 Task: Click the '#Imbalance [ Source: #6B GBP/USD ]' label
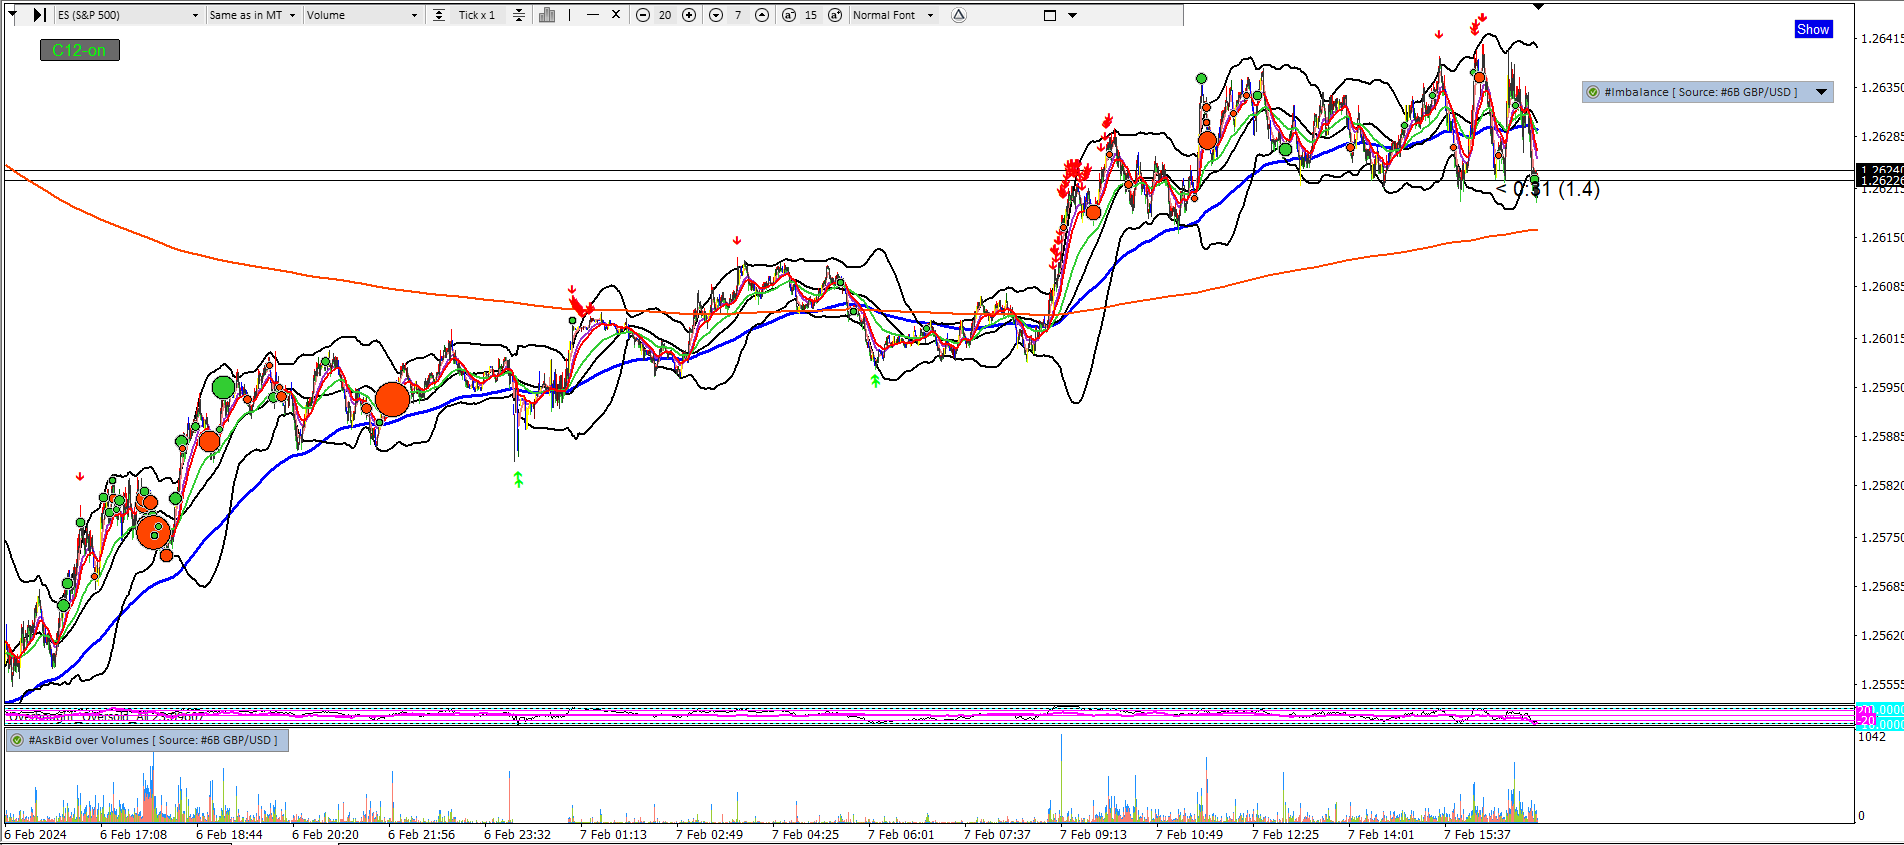pos(1701,92)
